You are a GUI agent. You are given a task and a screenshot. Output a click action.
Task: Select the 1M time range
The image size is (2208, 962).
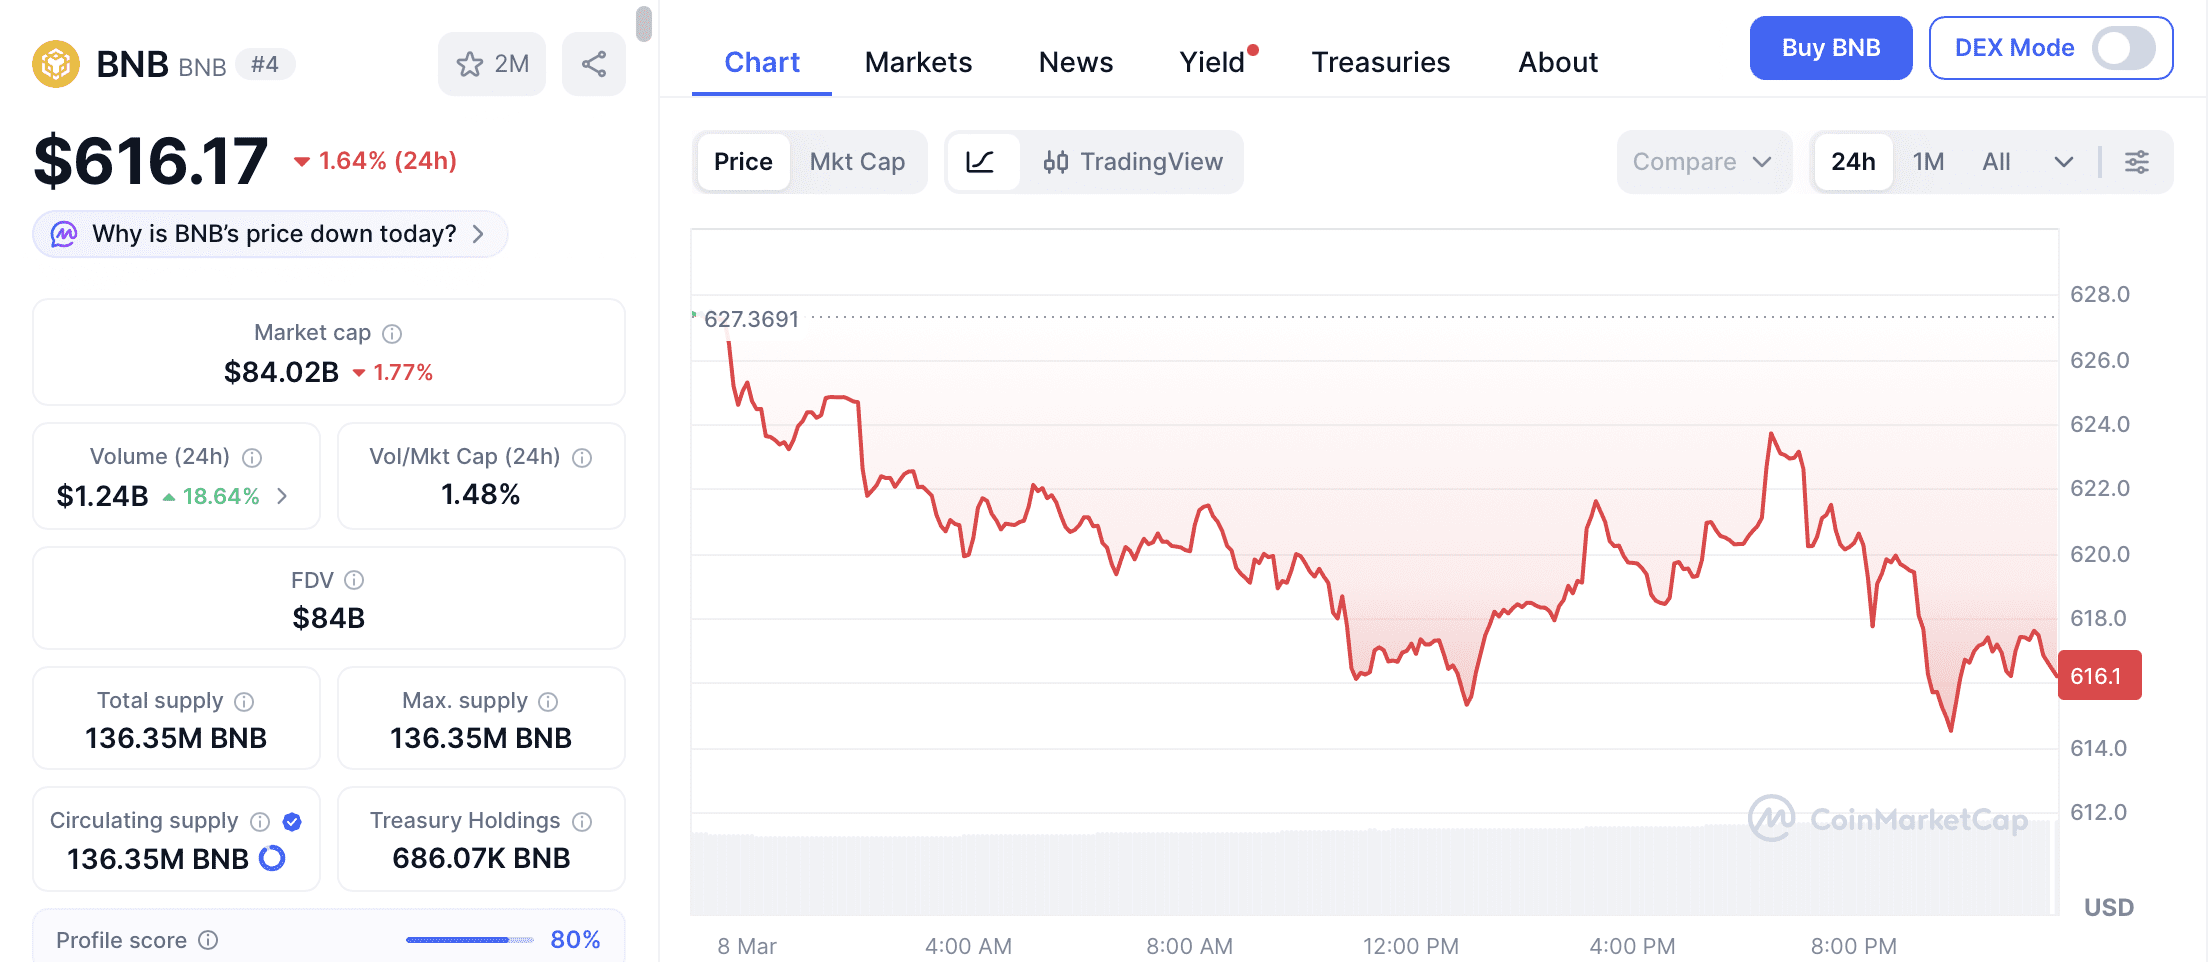coord(1928,162)
